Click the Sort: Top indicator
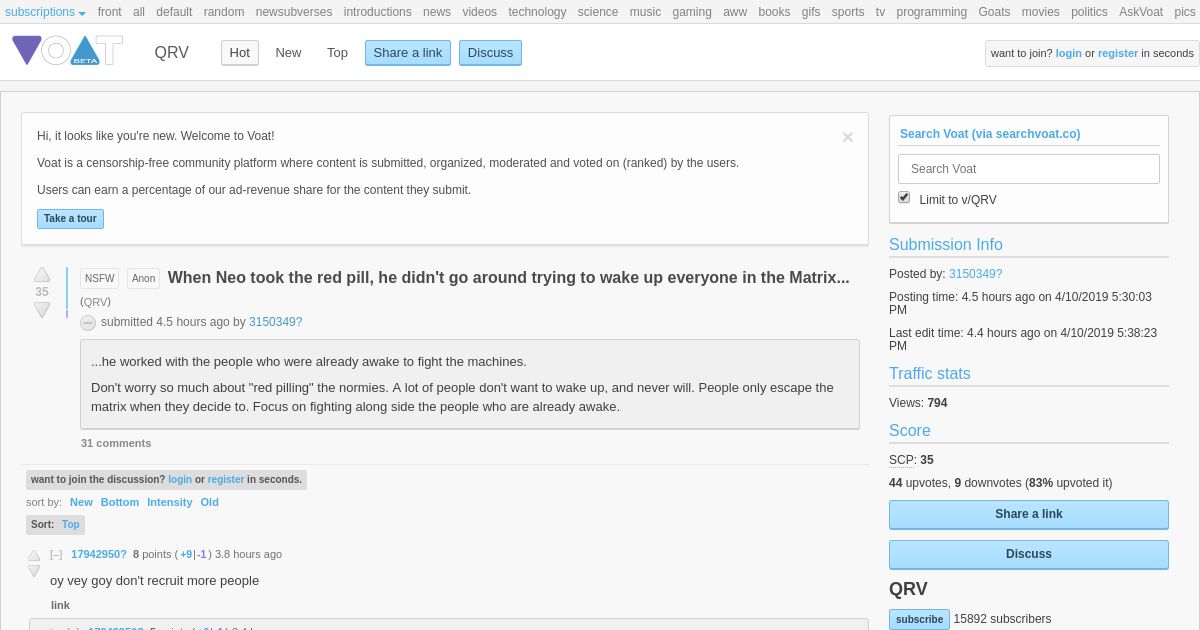The image size is (1200, 630). [x=55, y=524]
